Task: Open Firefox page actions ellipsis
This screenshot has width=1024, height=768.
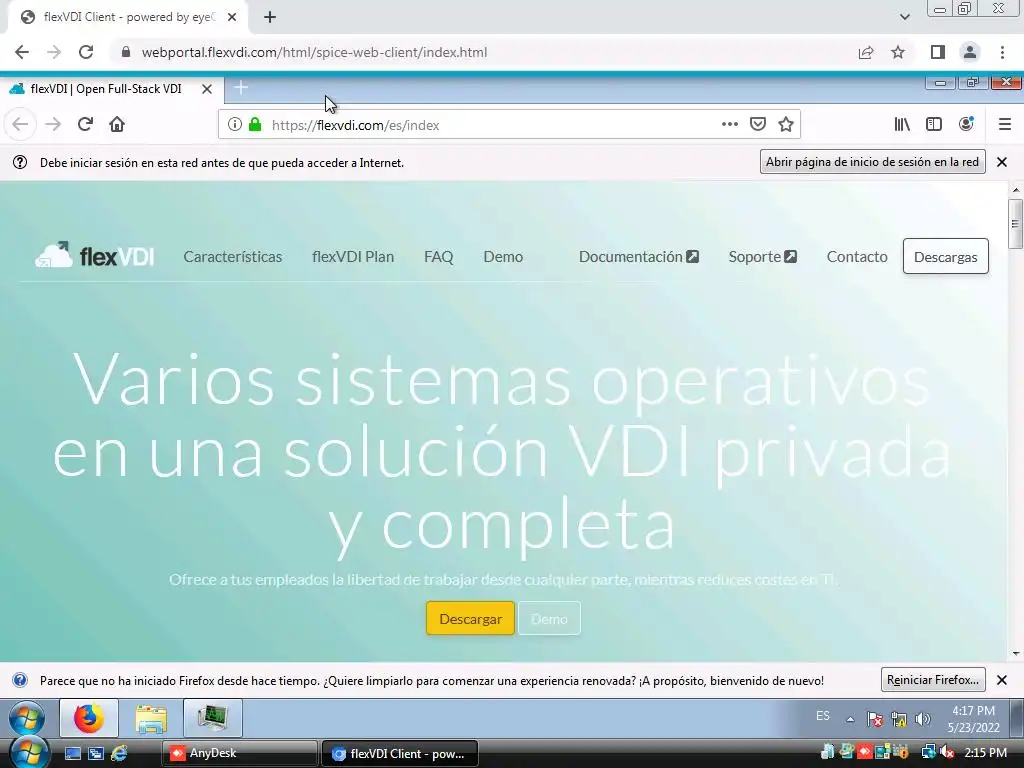Action: (729, 124)
